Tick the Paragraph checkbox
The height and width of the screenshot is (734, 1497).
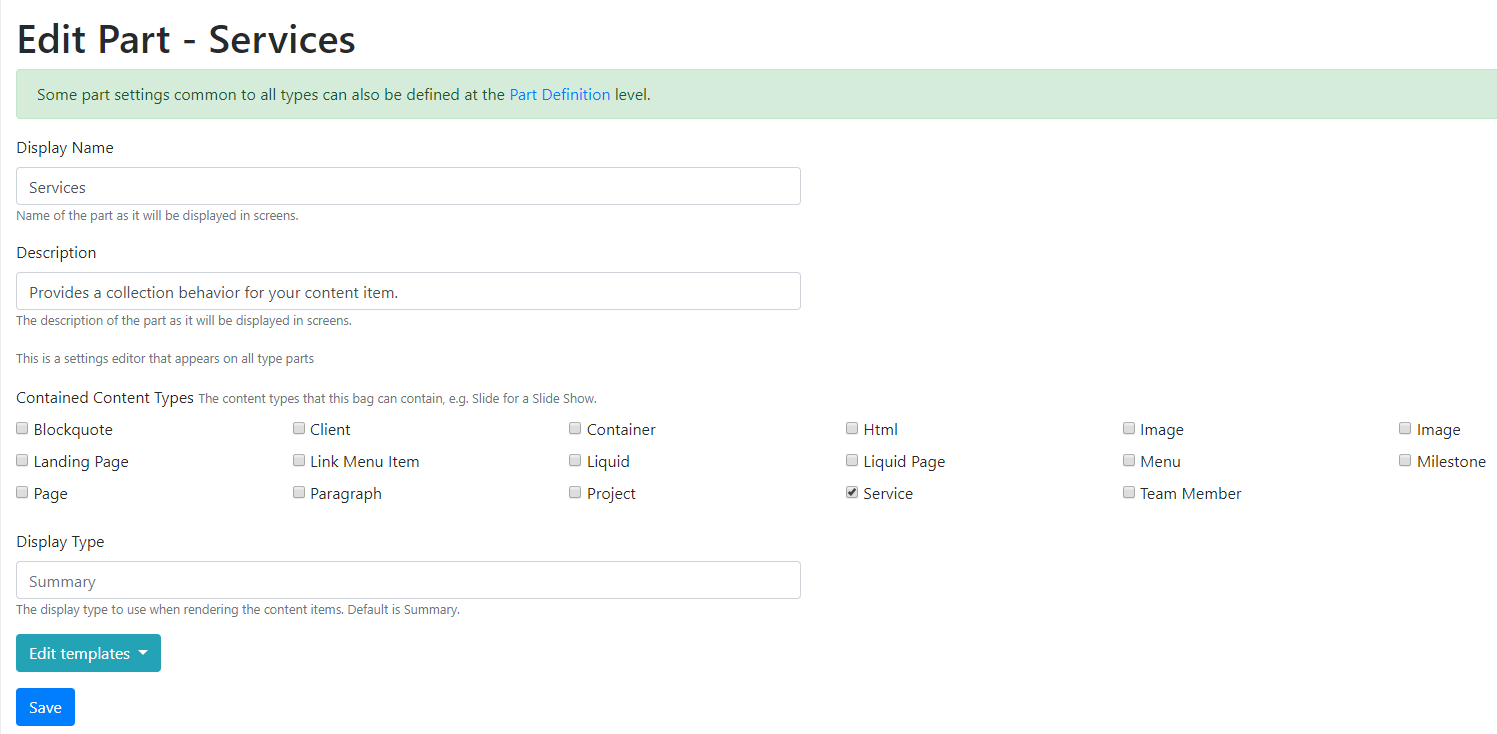[299, 492]
